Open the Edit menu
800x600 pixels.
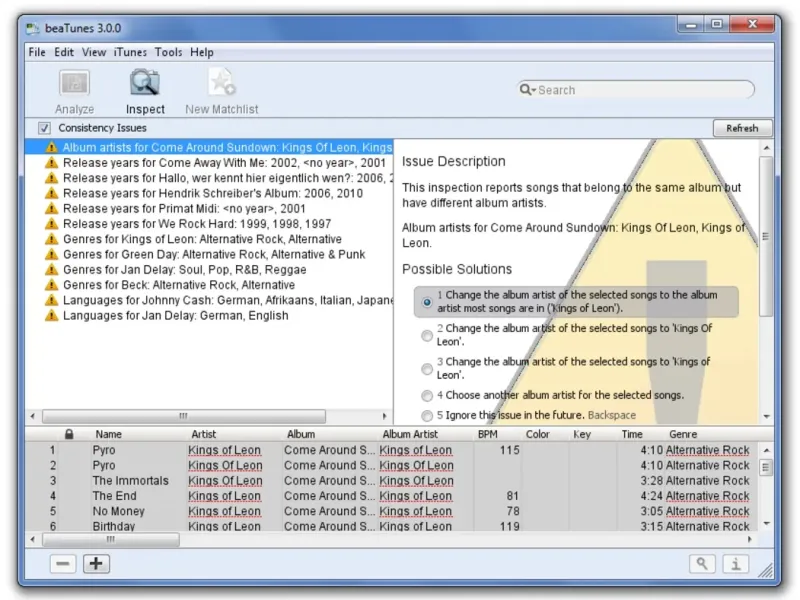64,52
